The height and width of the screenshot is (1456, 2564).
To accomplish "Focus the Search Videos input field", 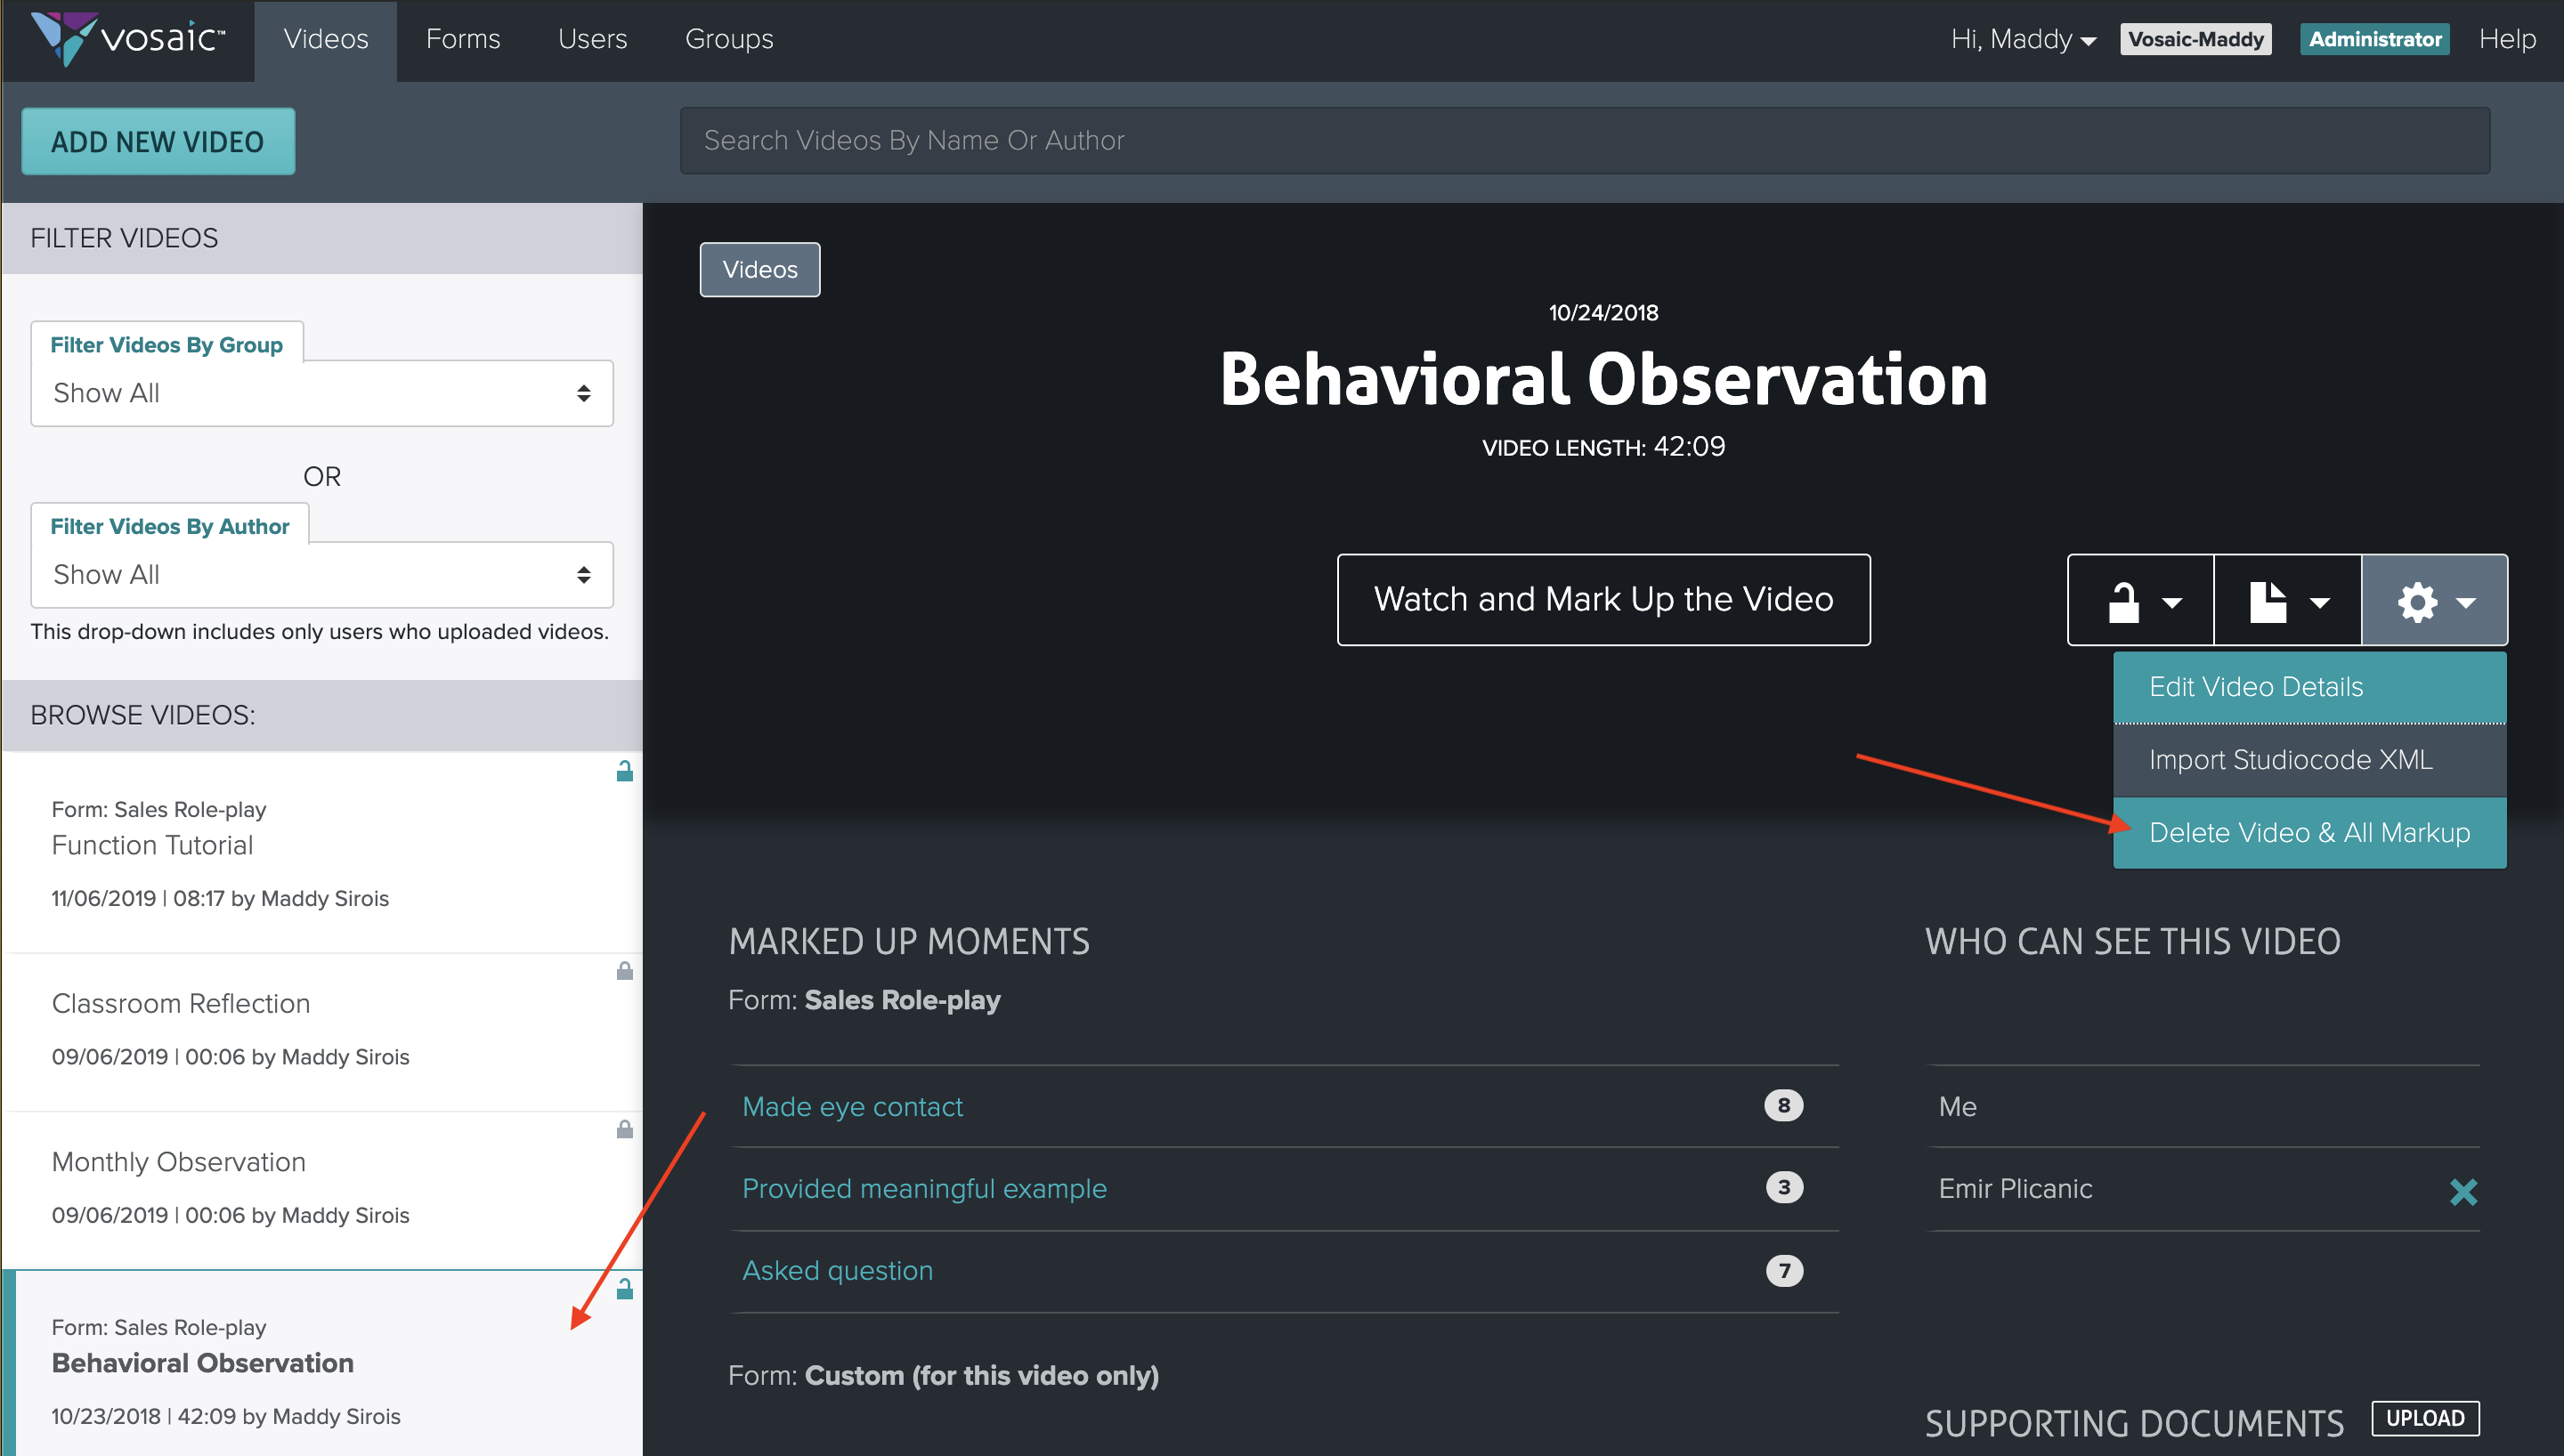I will click(1584, 140).
